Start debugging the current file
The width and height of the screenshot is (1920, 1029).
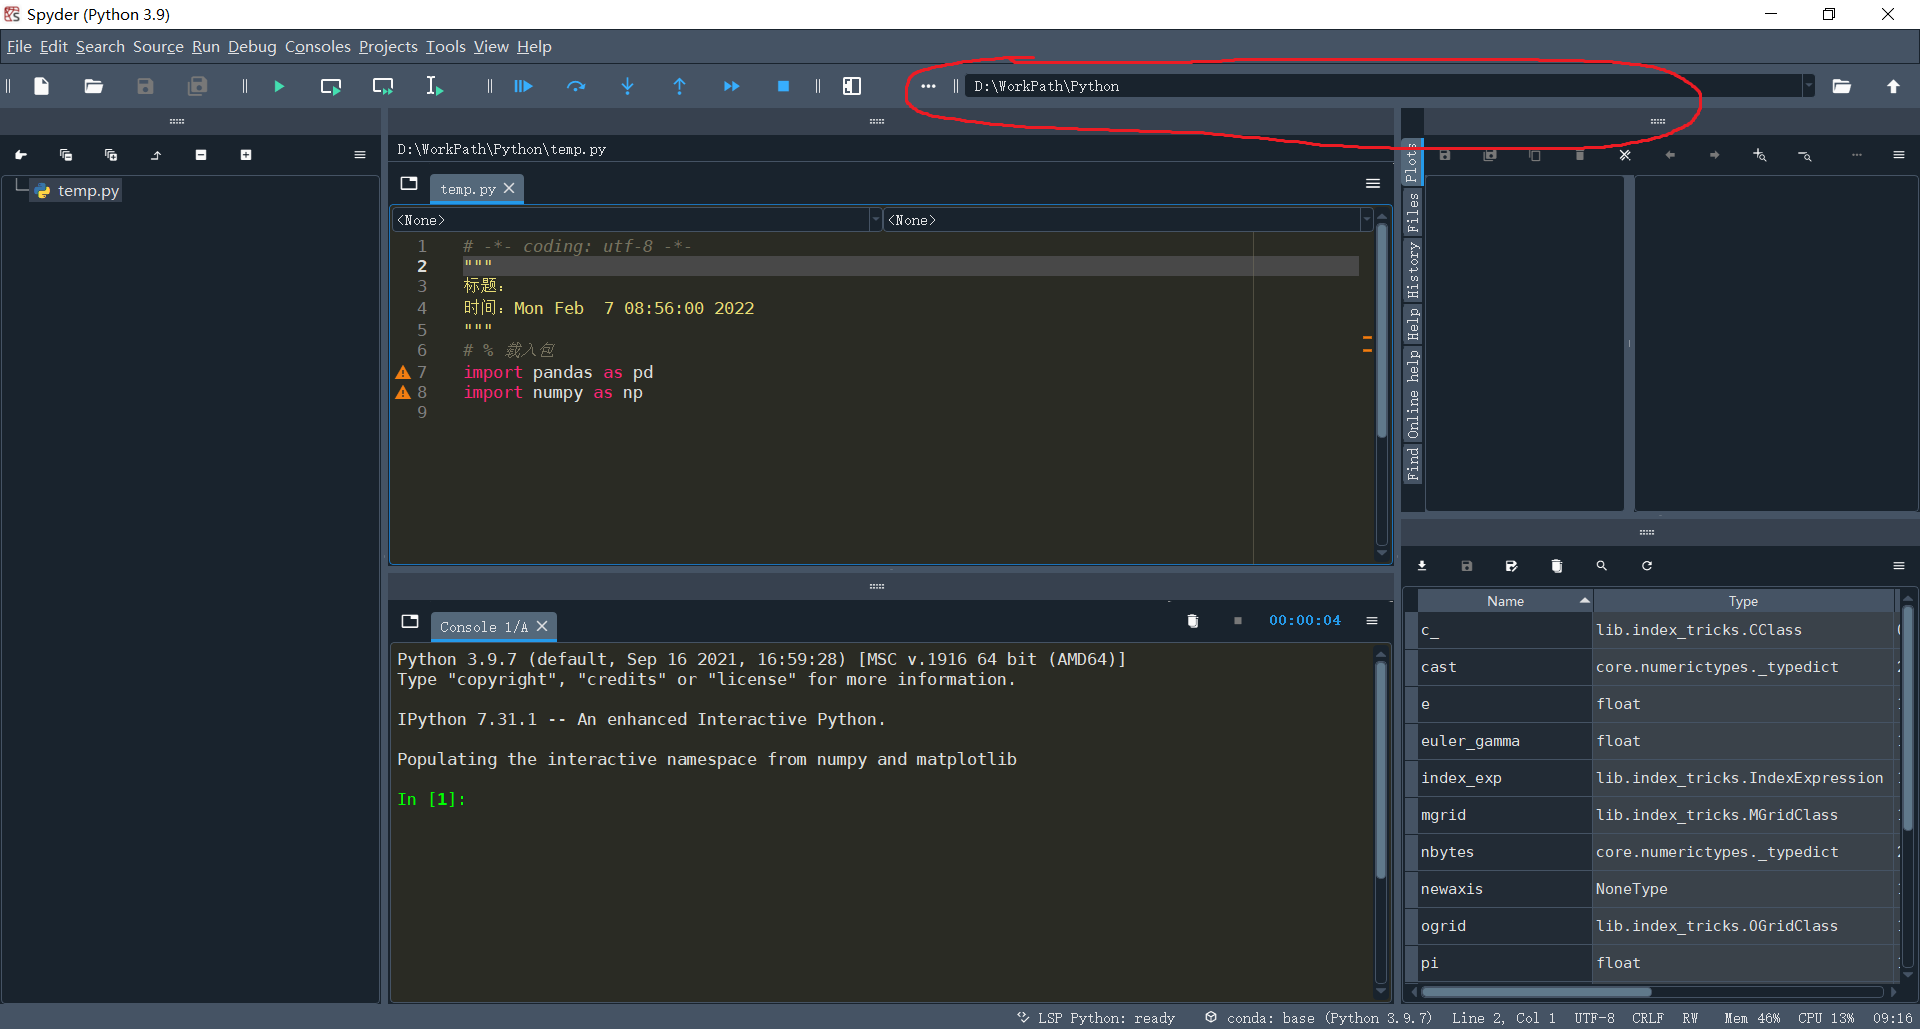pos(523,86)
